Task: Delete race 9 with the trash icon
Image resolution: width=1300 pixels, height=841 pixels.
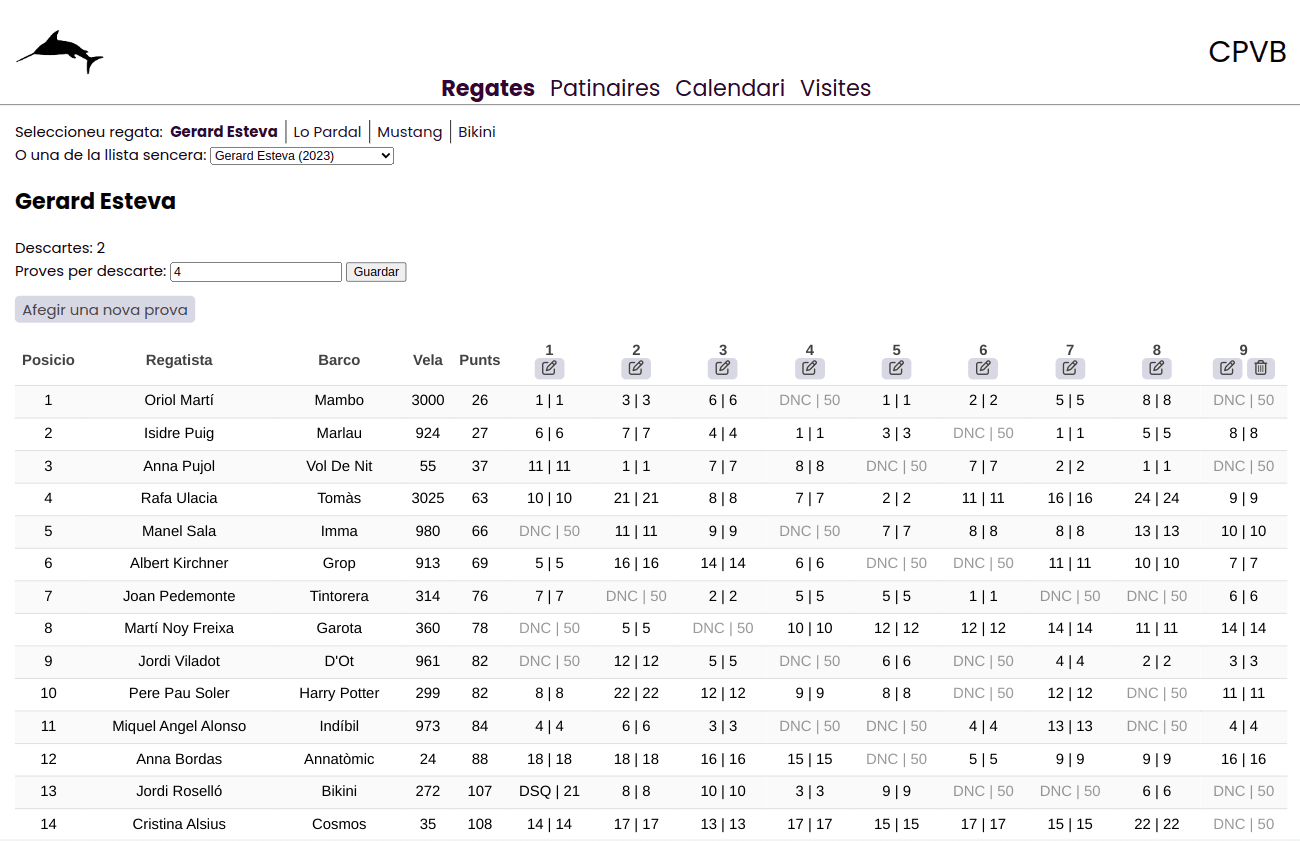Action: (1261, 368)
